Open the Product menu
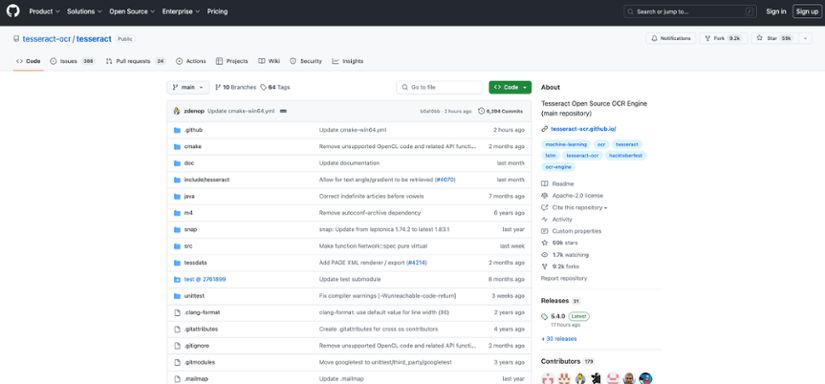 tap(44, 12)
